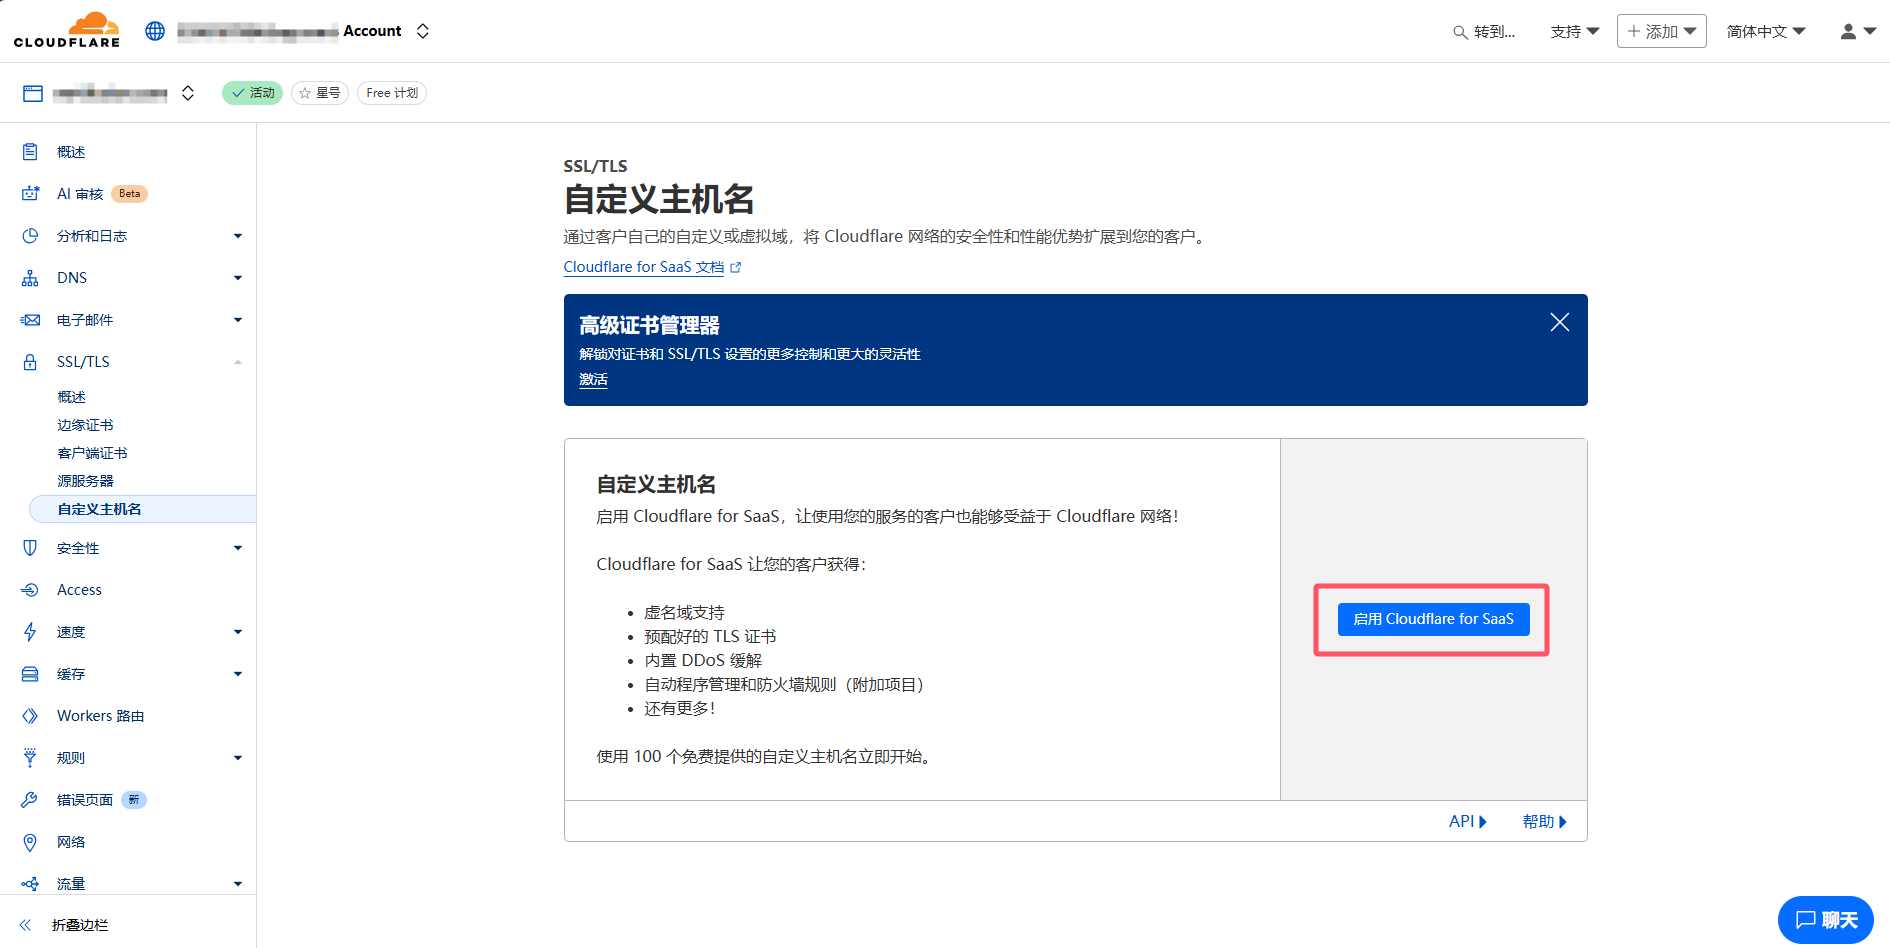This screenshot has width=1890, height=948.
Task: Click the 电子邮件 envelope icon
Action: tap(30, 320)
